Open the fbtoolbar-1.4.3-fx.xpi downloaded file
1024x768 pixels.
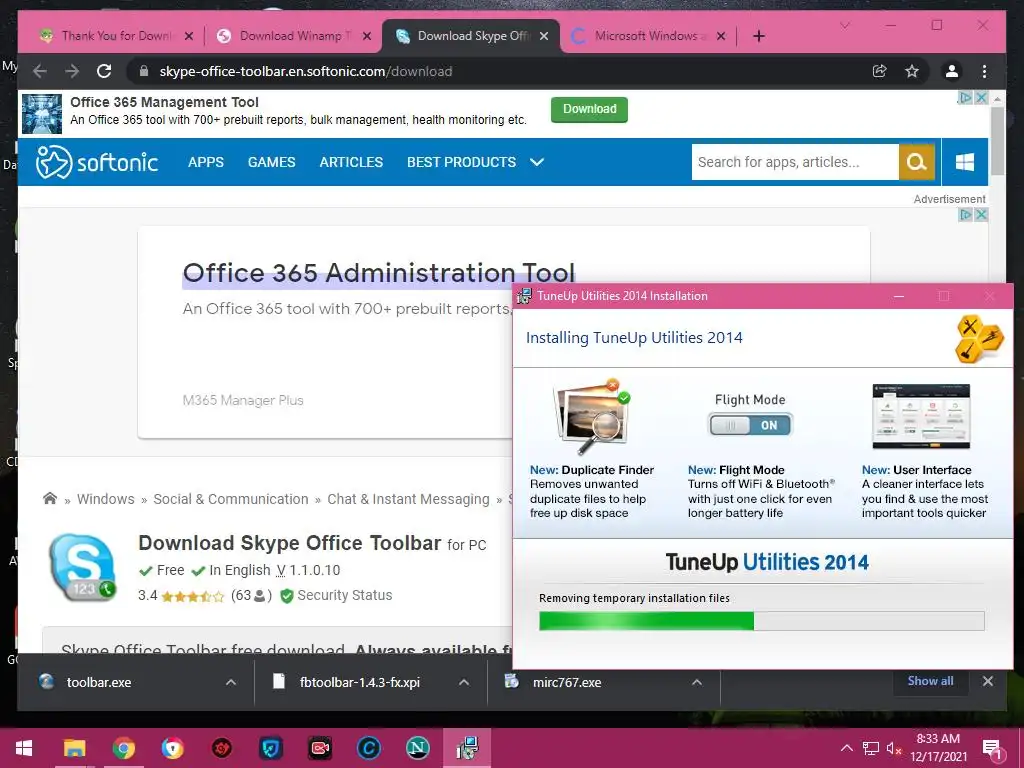click(x=359, y=682)
